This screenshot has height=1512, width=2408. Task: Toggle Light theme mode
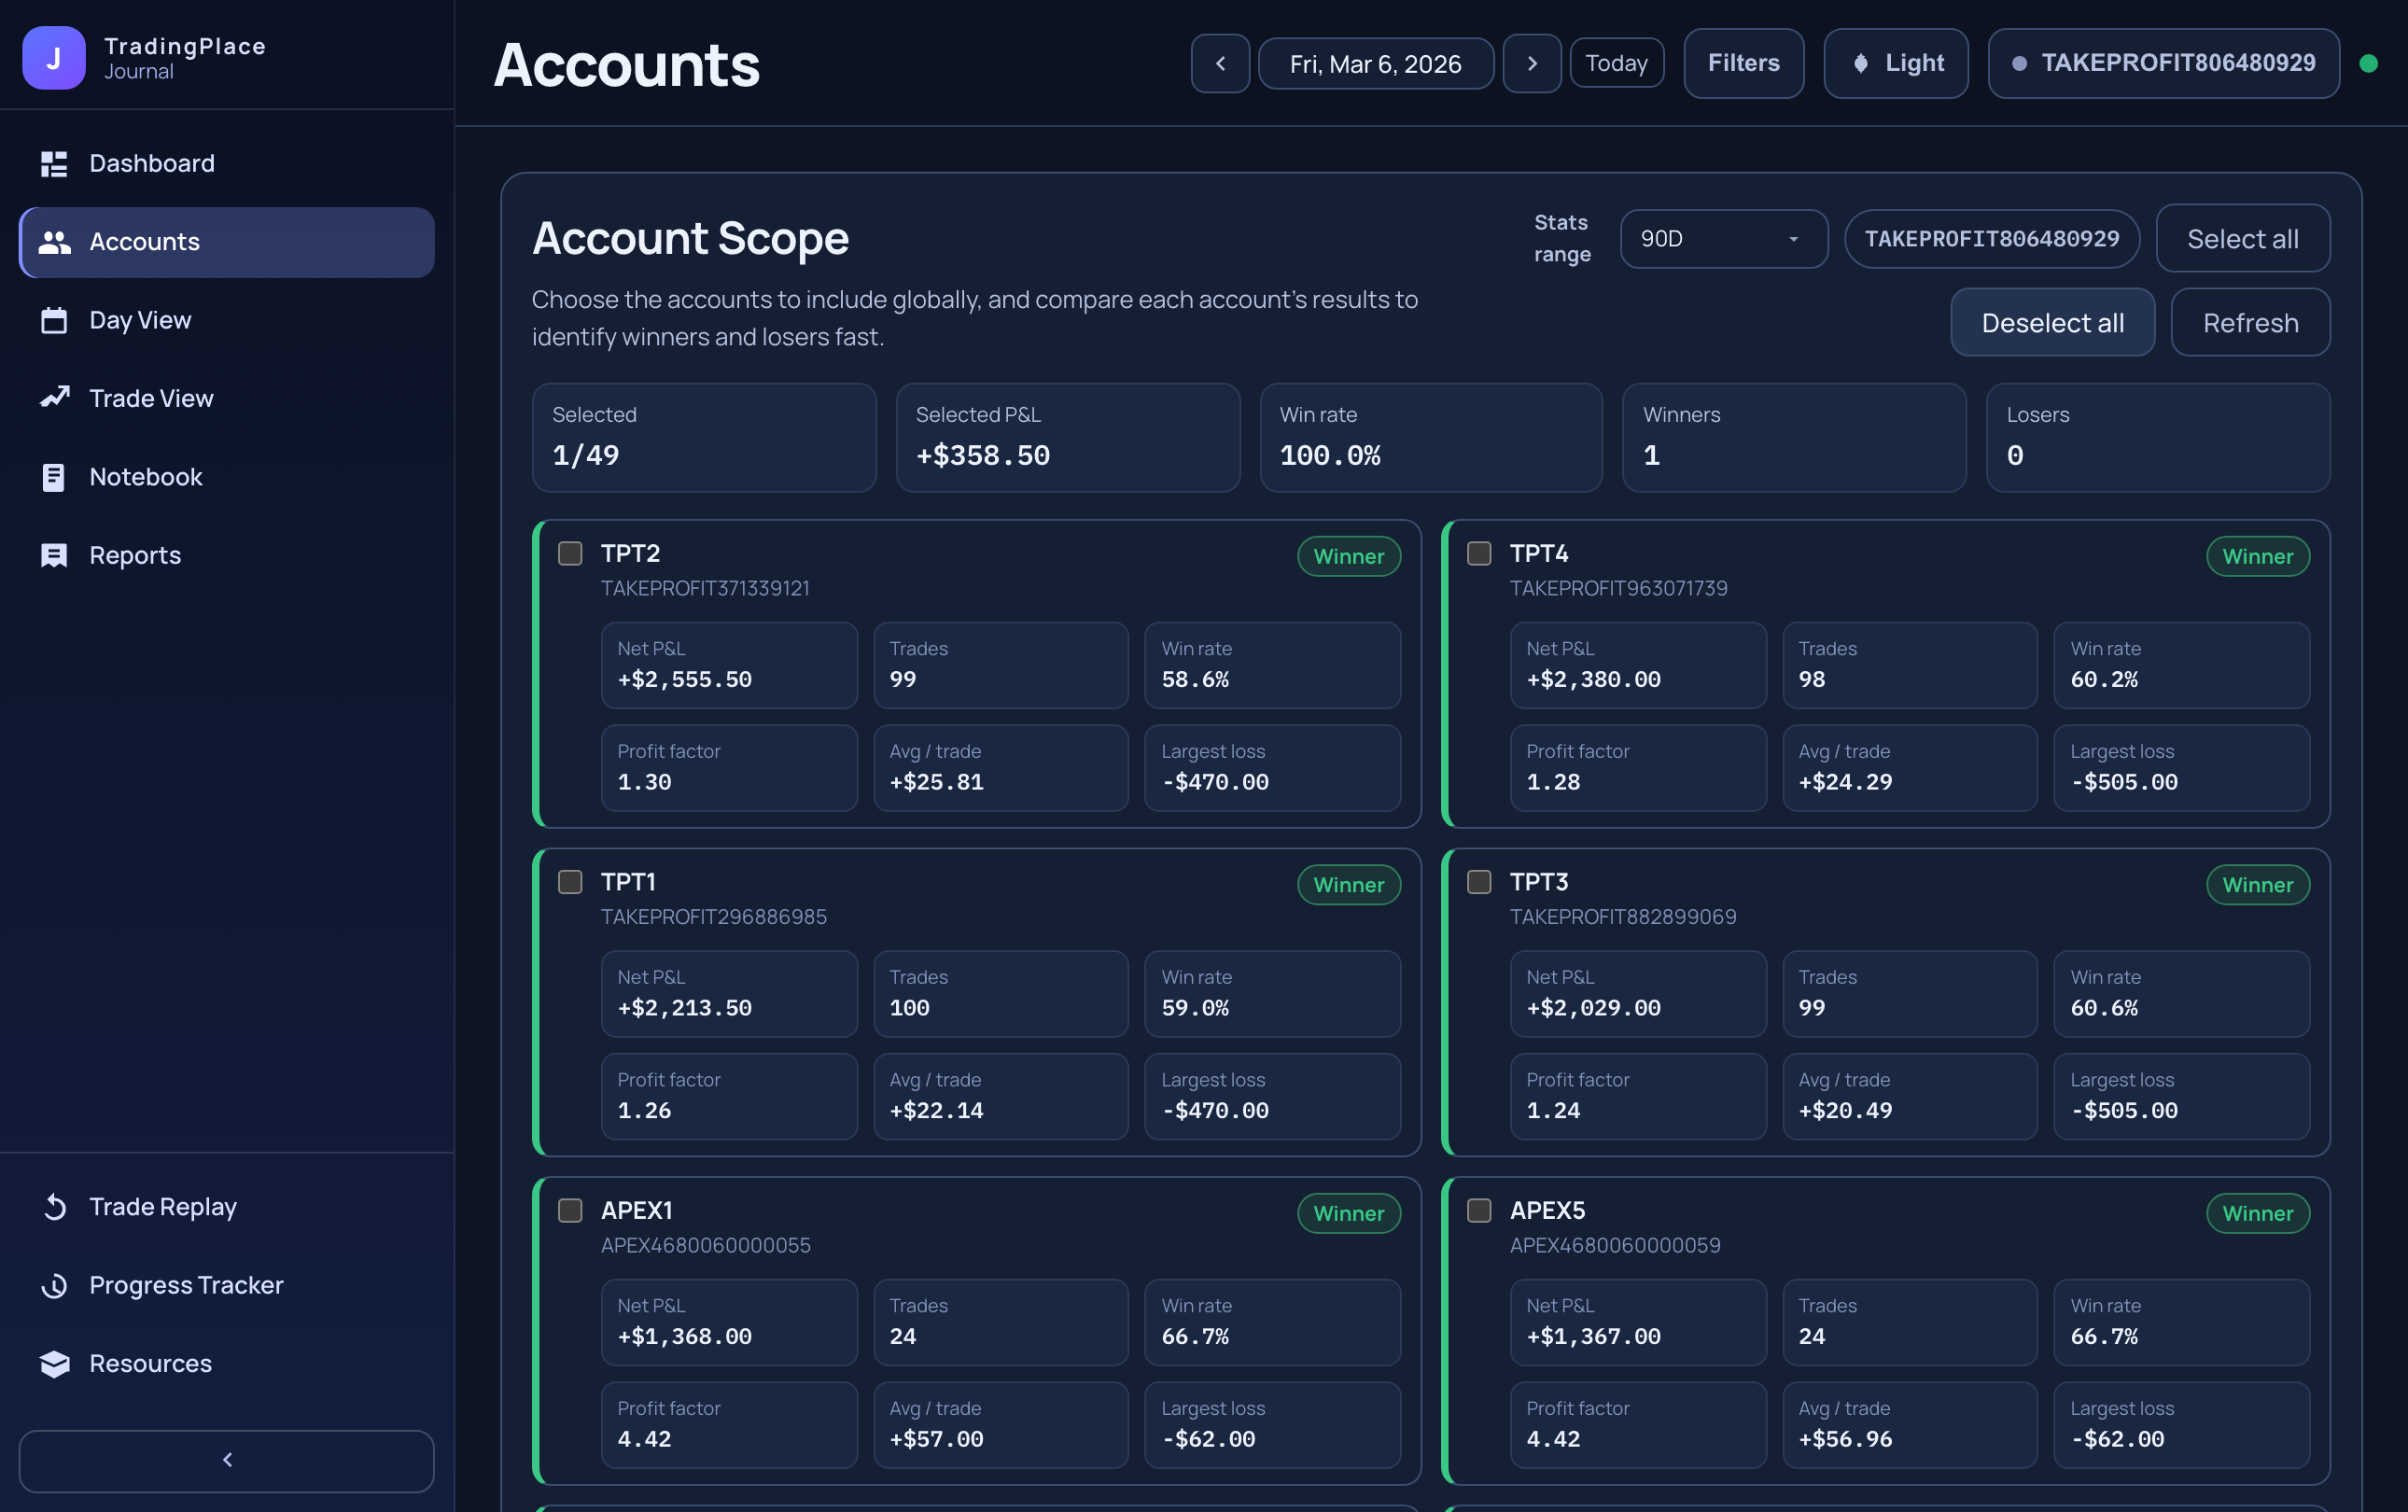pos(1896,63)
